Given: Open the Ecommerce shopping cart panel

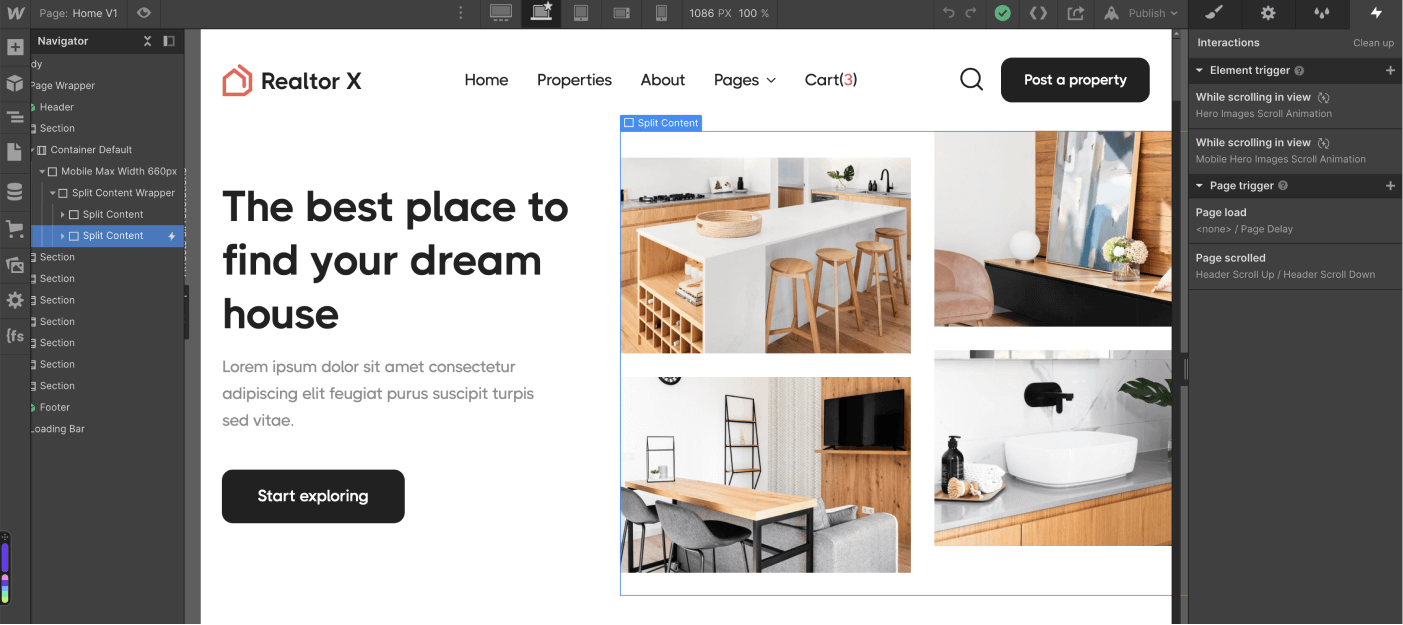Looking at the screenshot, I should pos(15,229).
